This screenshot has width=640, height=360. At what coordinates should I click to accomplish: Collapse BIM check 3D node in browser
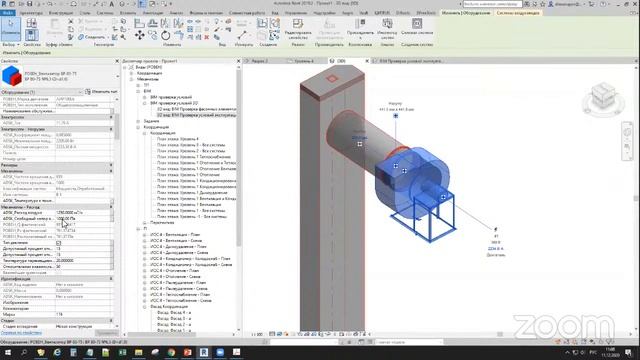(144, 103)
